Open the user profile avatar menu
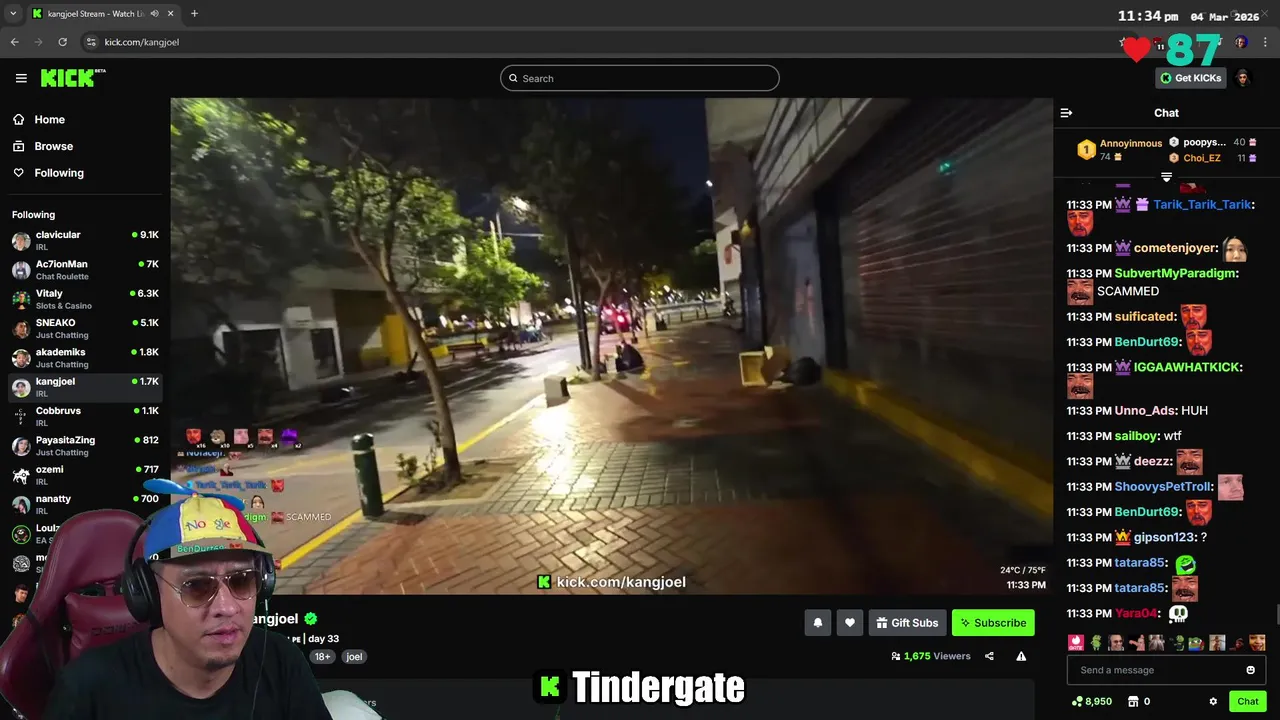 click(x=1243, y=78)
